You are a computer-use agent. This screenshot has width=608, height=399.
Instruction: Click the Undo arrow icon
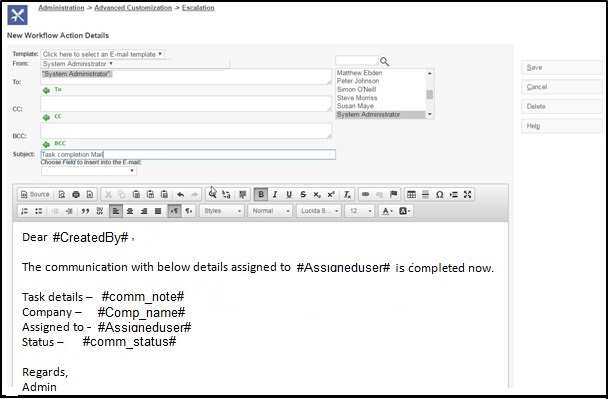(180, 194)
